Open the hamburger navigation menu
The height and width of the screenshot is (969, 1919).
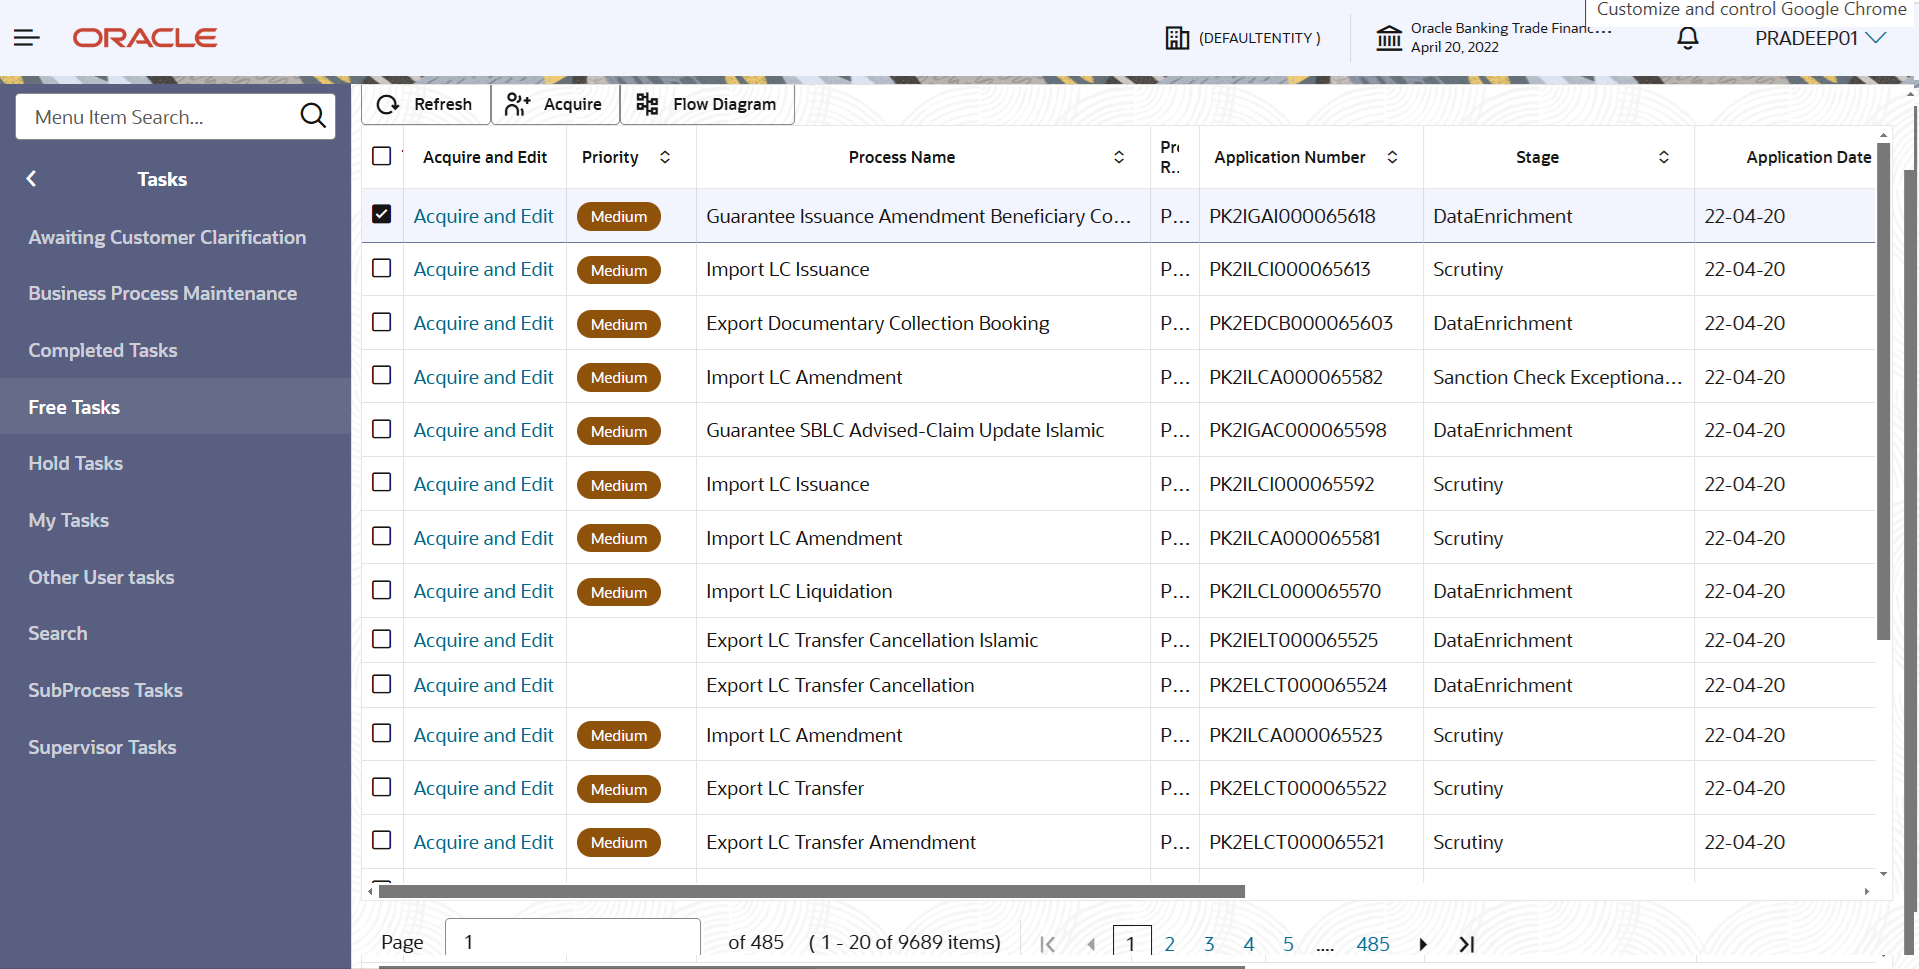click(x=27, y=38)
